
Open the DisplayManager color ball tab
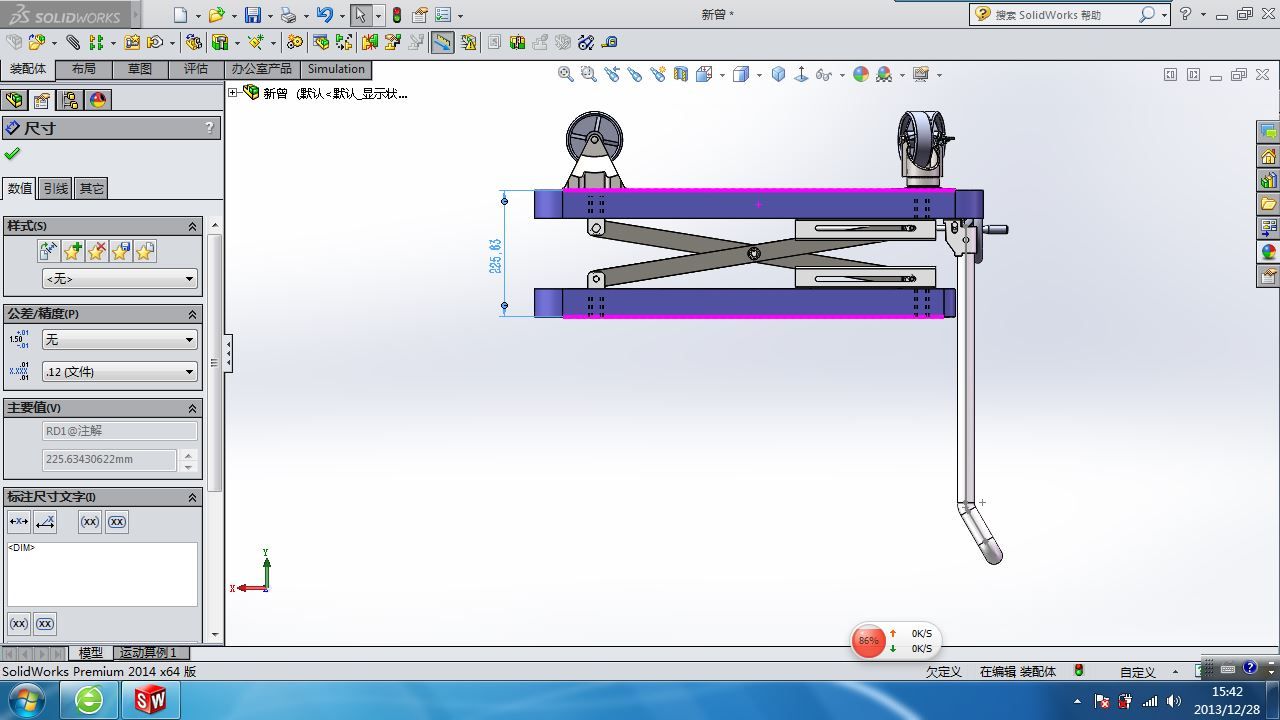click(98, 100)
